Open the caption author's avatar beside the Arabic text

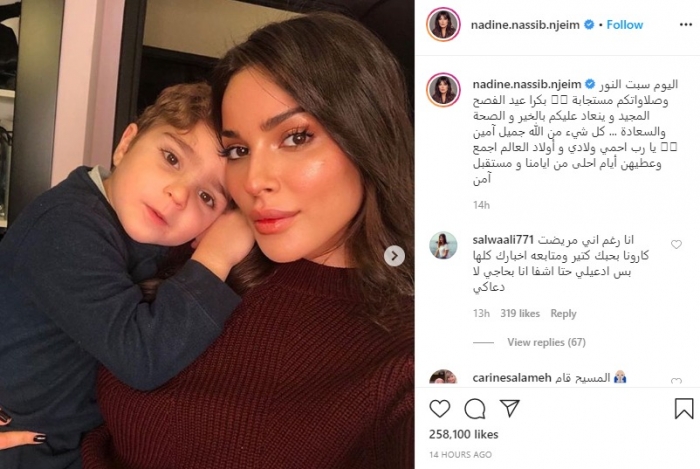(443, 90)
